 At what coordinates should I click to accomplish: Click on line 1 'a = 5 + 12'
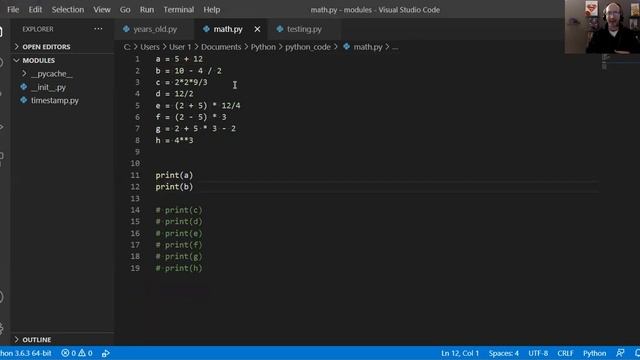[x=179, y=59]
